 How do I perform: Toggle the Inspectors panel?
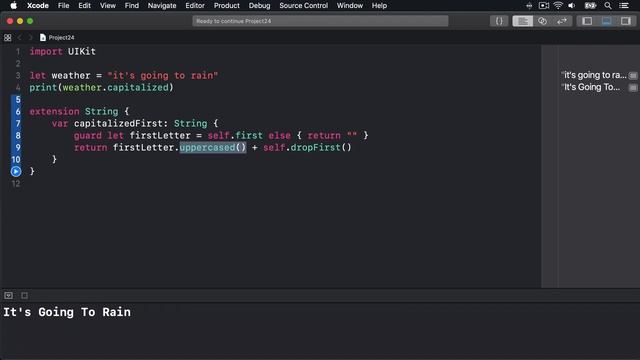click(626, 21)
